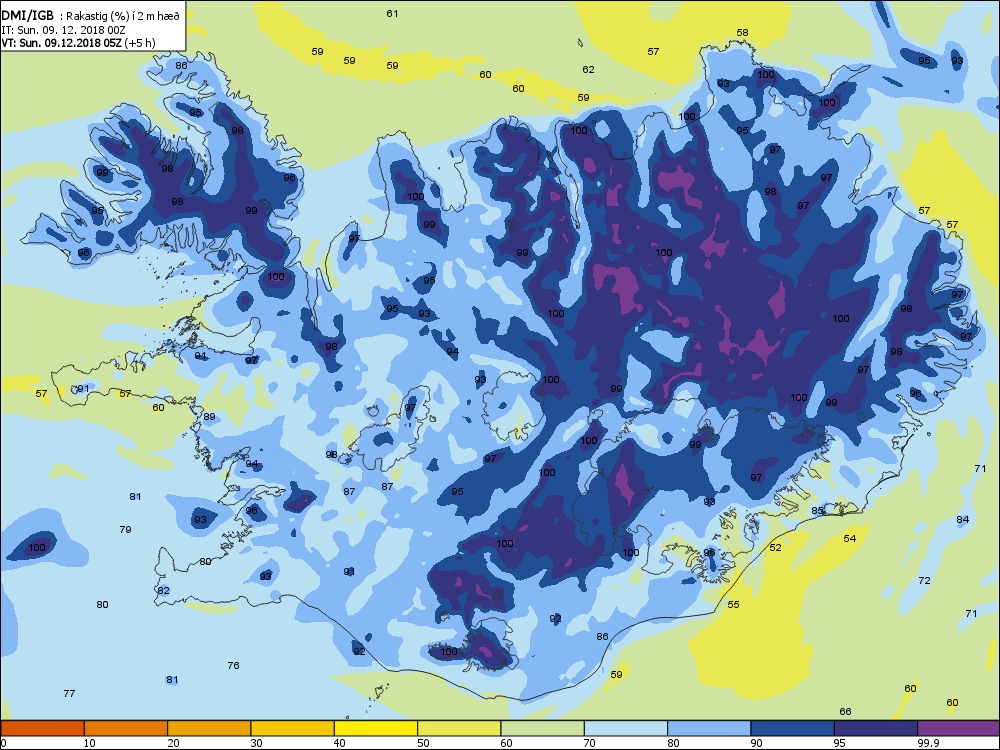Screen dimensions: 1000x750
Task: Click the light blue 70–80 legend swatch
Action: tap(626, 728)
